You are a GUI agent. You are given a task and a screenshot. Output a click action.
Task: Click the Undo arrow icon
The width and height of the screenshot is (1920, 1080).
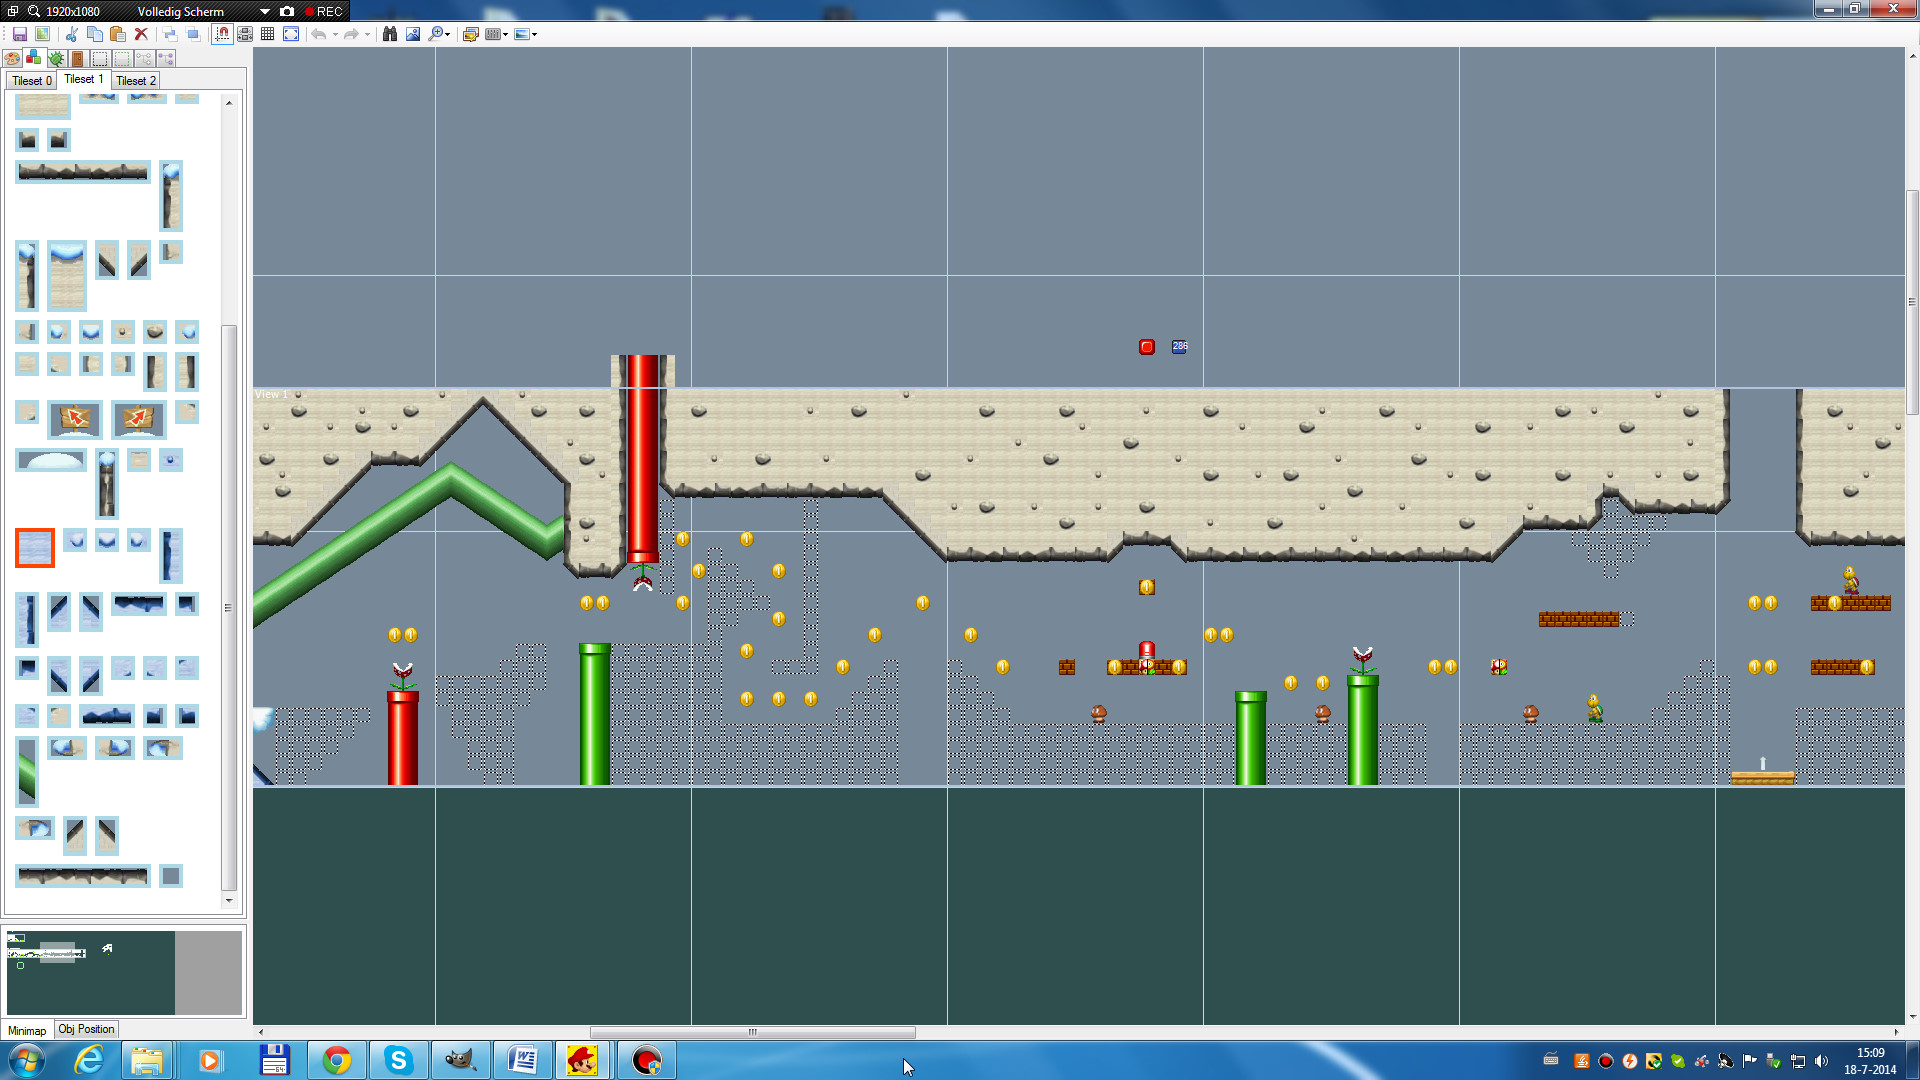pos(319,34)
